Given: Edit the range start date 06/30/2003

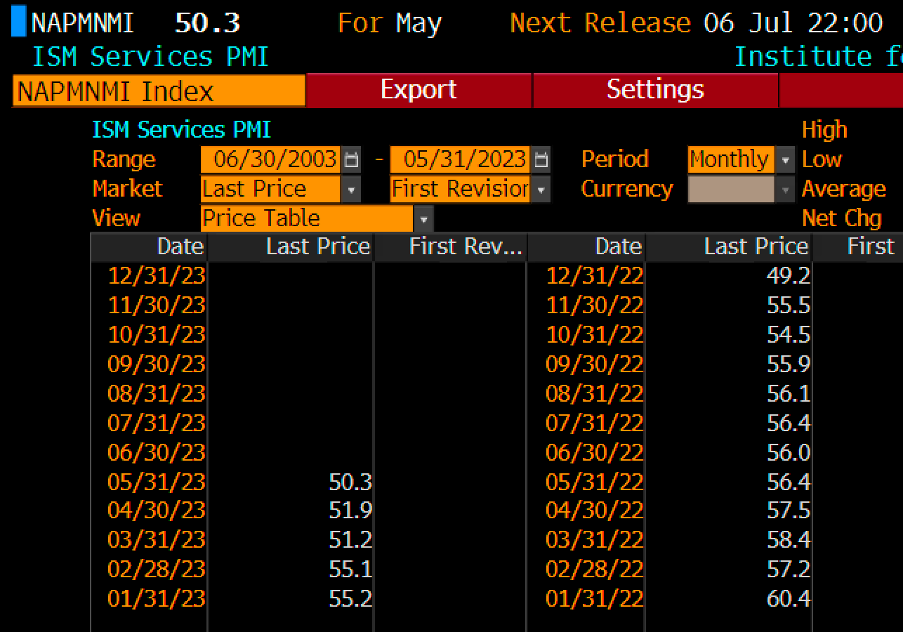Looking at the screenshot, I should pos(271,159).
